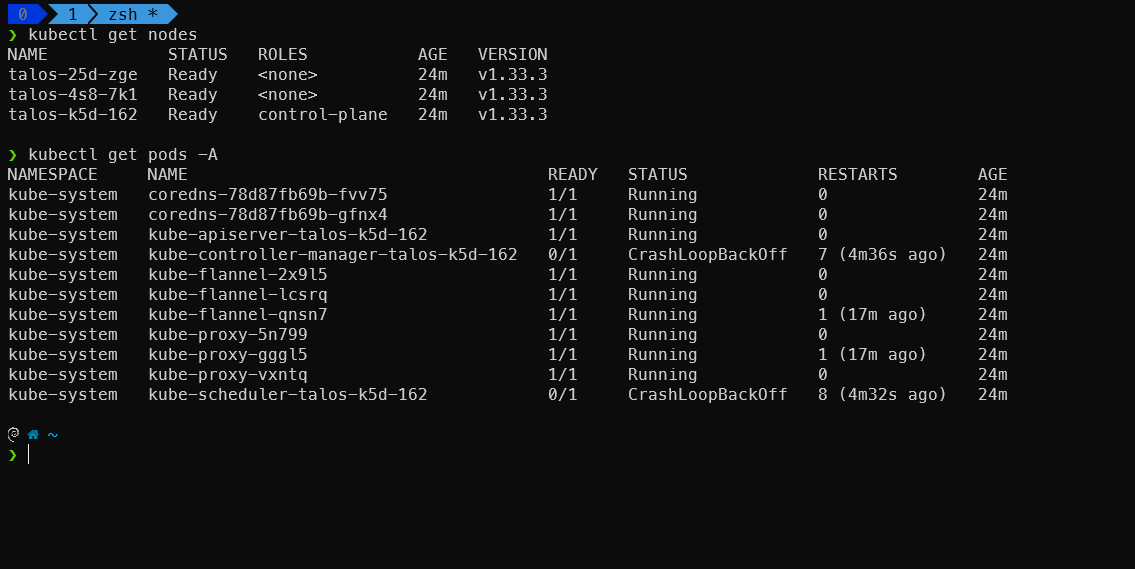Click the kube-proxy-gggl5 pod name
The image size is (1135, 569).
point(227,355)
